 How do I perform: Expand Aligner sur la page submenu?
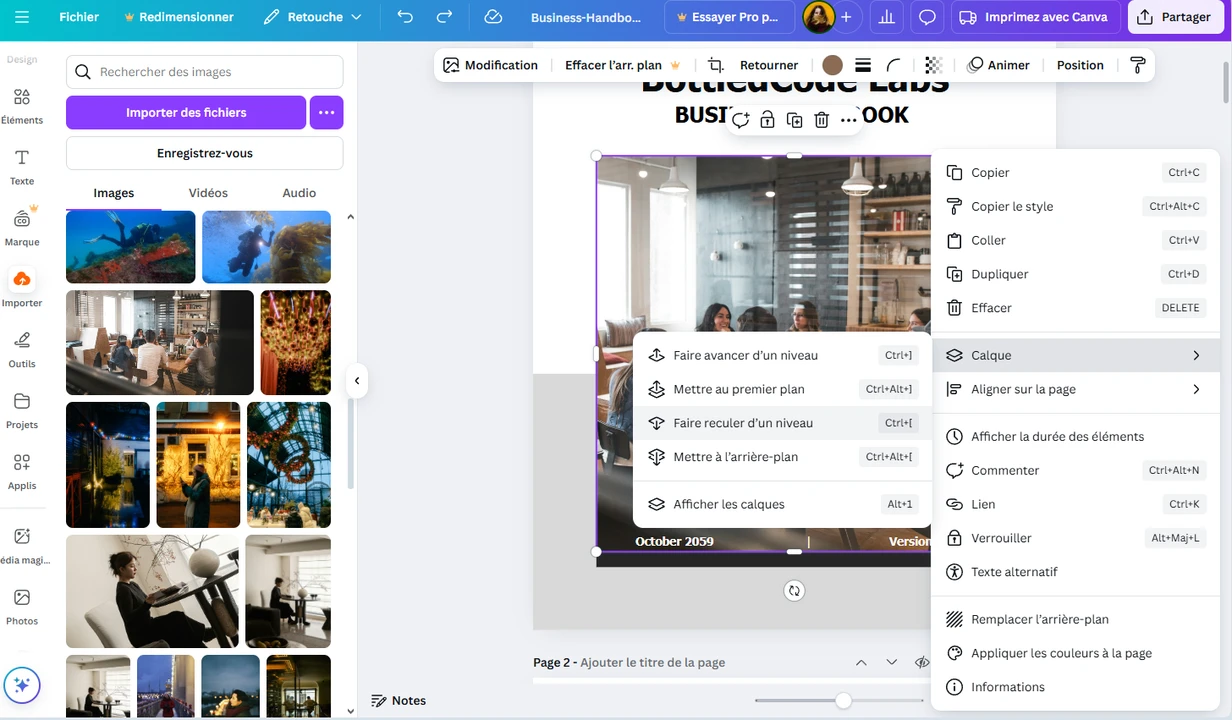point(1075,389)
